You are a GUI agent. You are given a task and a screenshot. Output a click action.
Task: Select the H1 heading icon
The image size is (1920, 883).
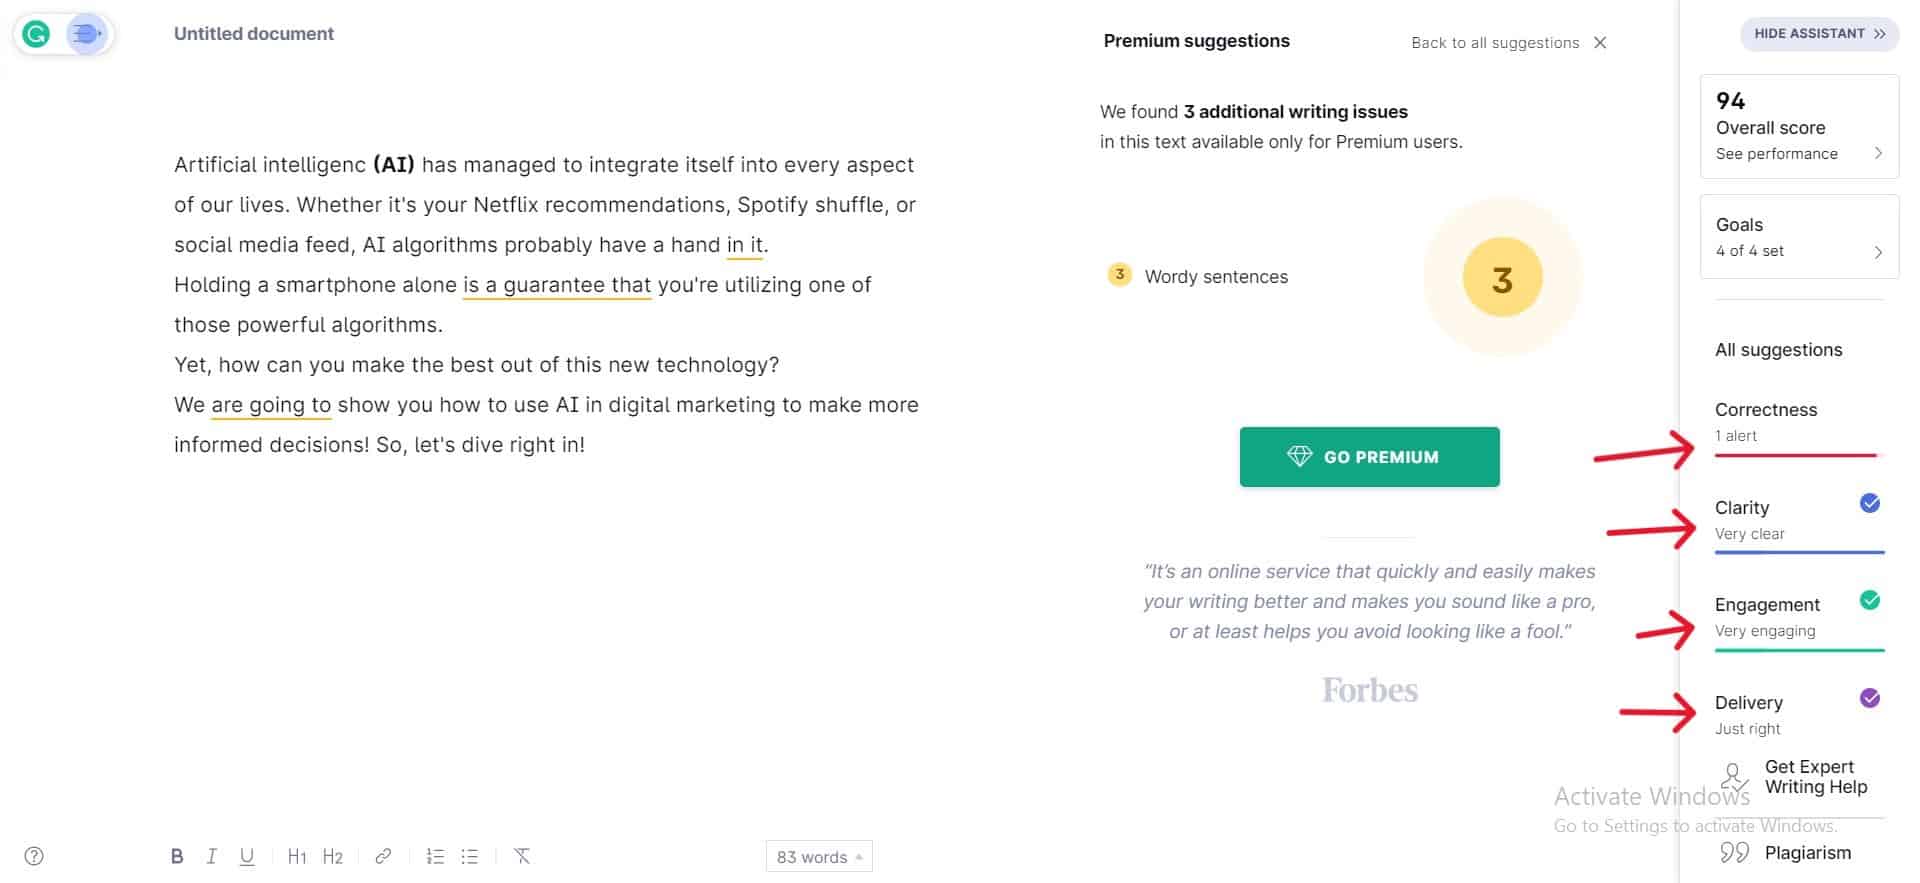coord(297,856)
